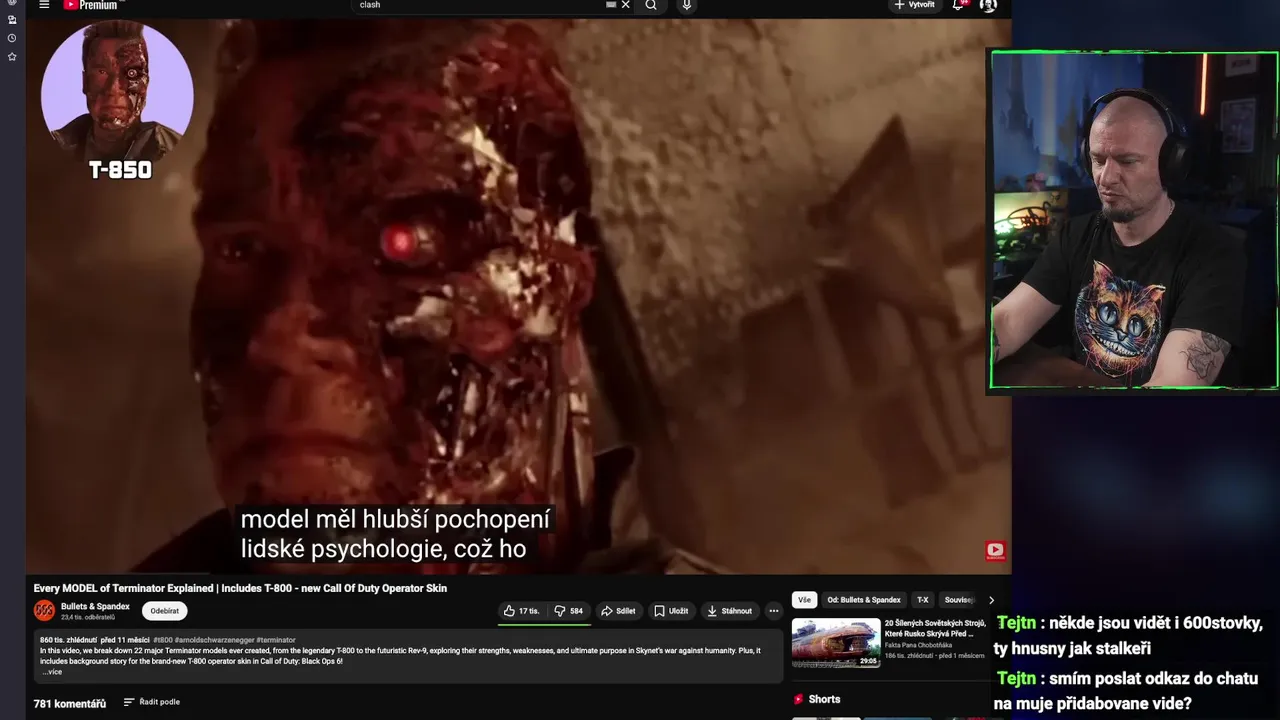Click the magnifier search button
Screen dimensions: 1280x720
pos(651,5)
